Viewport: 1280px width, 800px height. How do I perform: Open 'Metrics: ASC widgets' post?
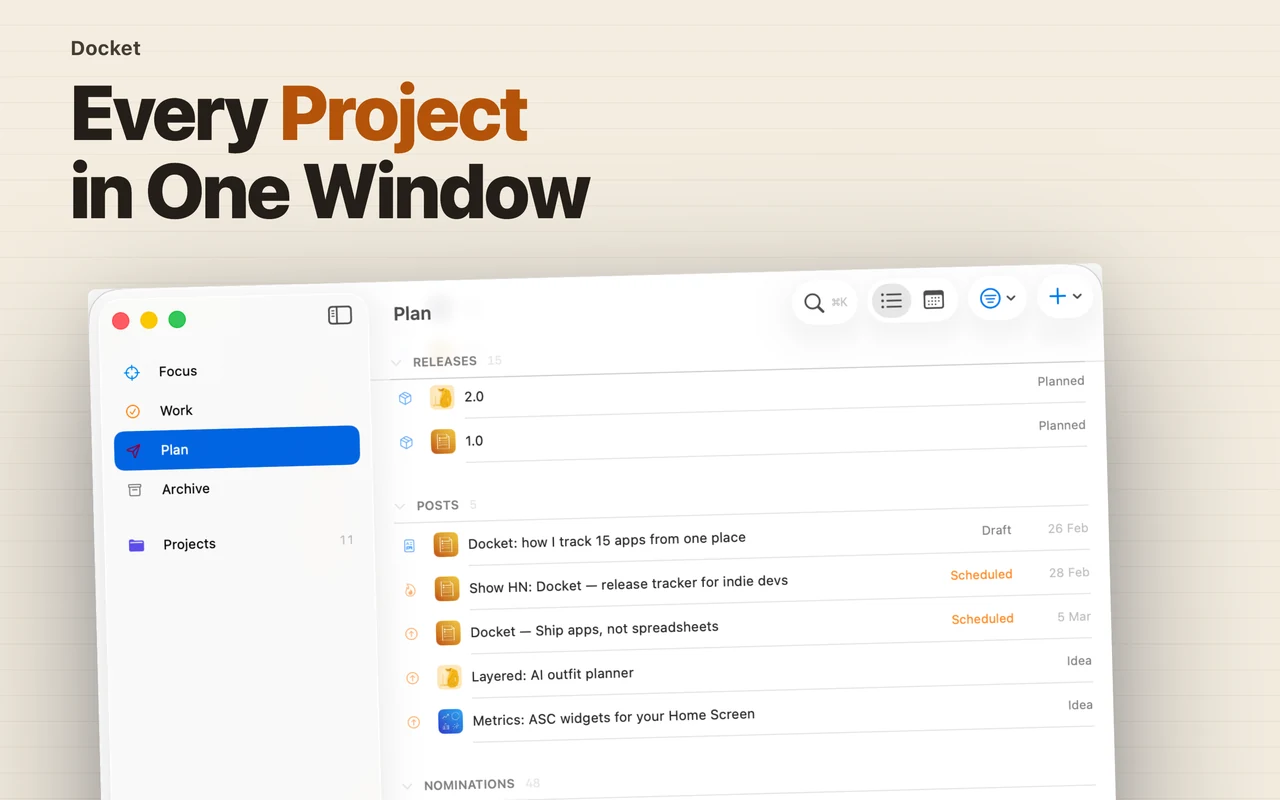748,713
